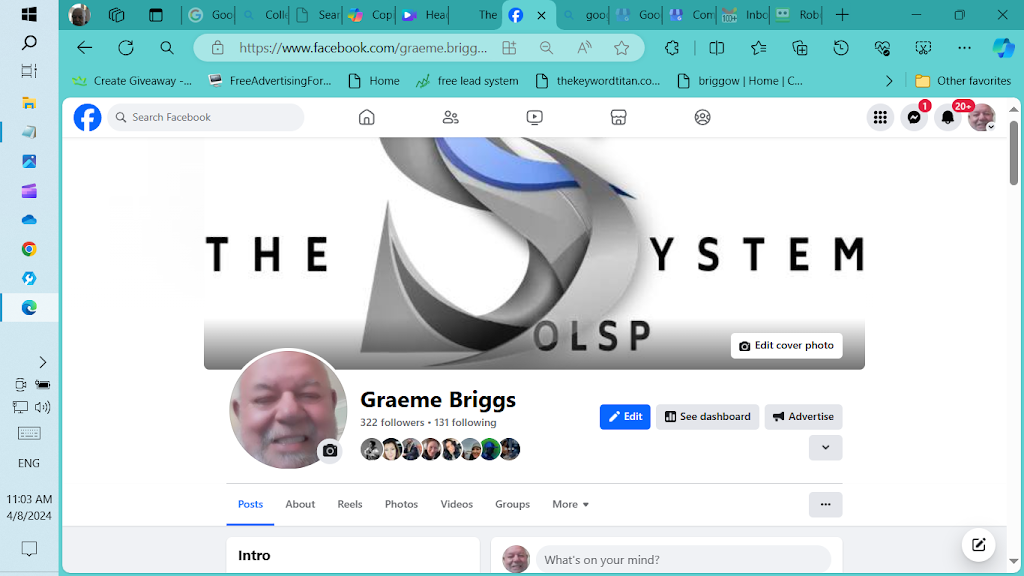
Task: Go back with browser back arrow
Action: click(85, 48)
